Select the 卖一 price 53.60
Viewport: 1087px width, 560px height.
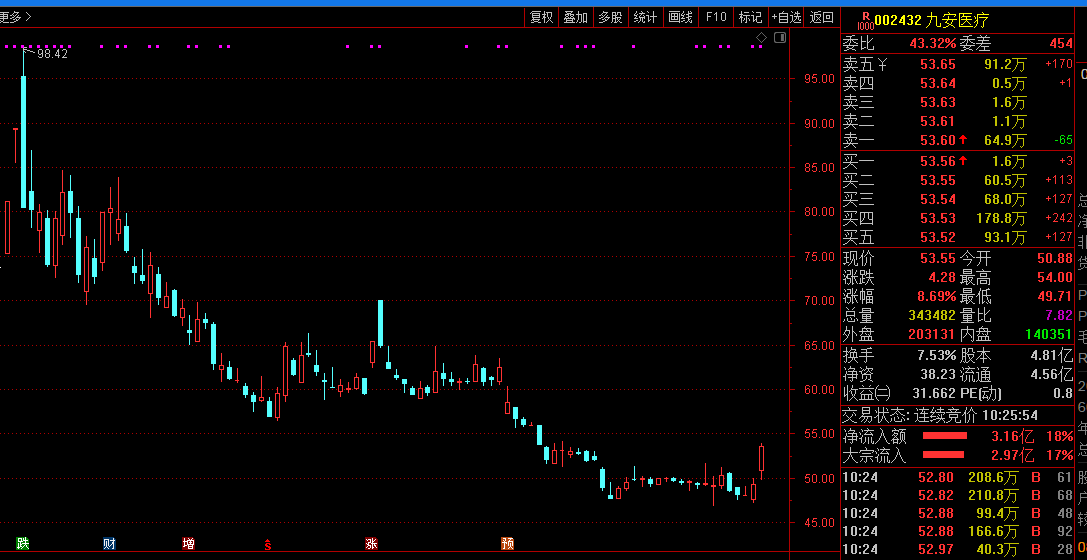coord(938,141)
